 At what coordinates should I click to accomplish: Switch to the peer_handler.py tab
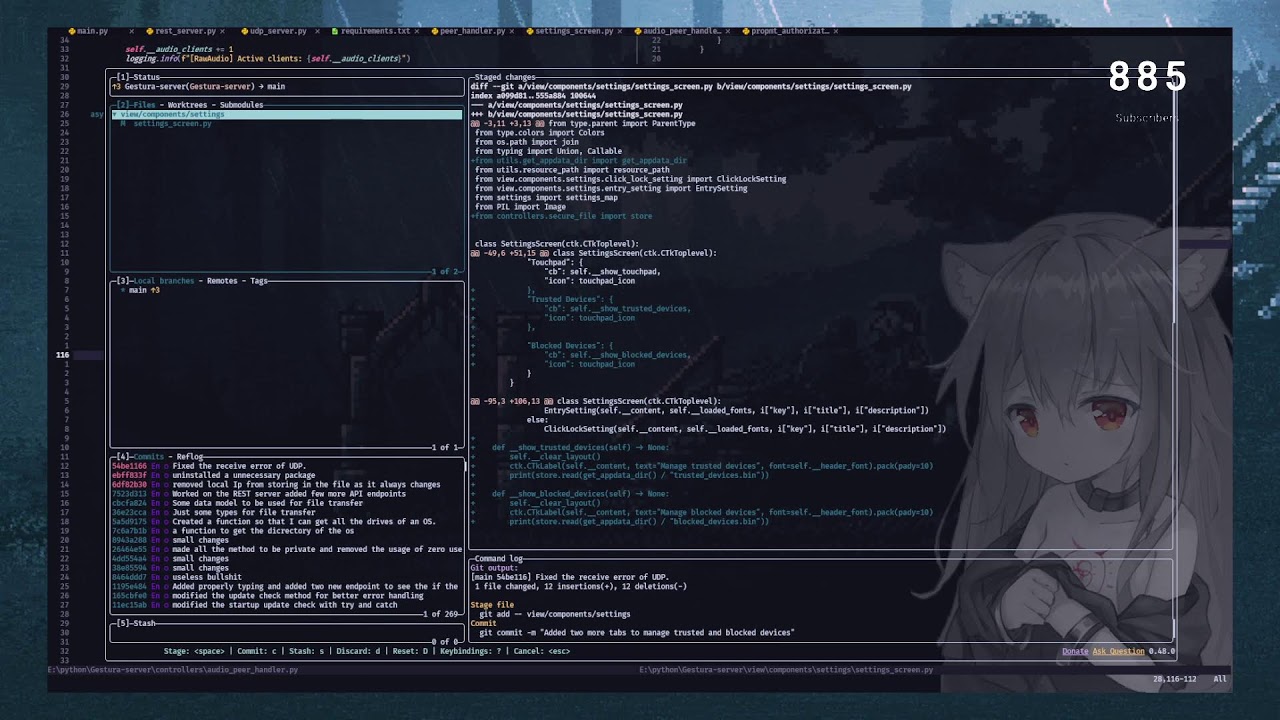coord(472,31)
